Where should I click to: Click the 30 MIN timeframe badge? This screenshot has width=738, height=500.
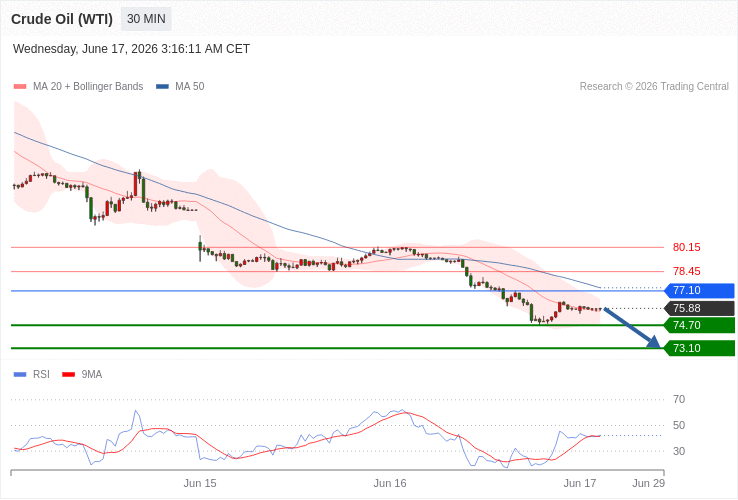[146, 19]
